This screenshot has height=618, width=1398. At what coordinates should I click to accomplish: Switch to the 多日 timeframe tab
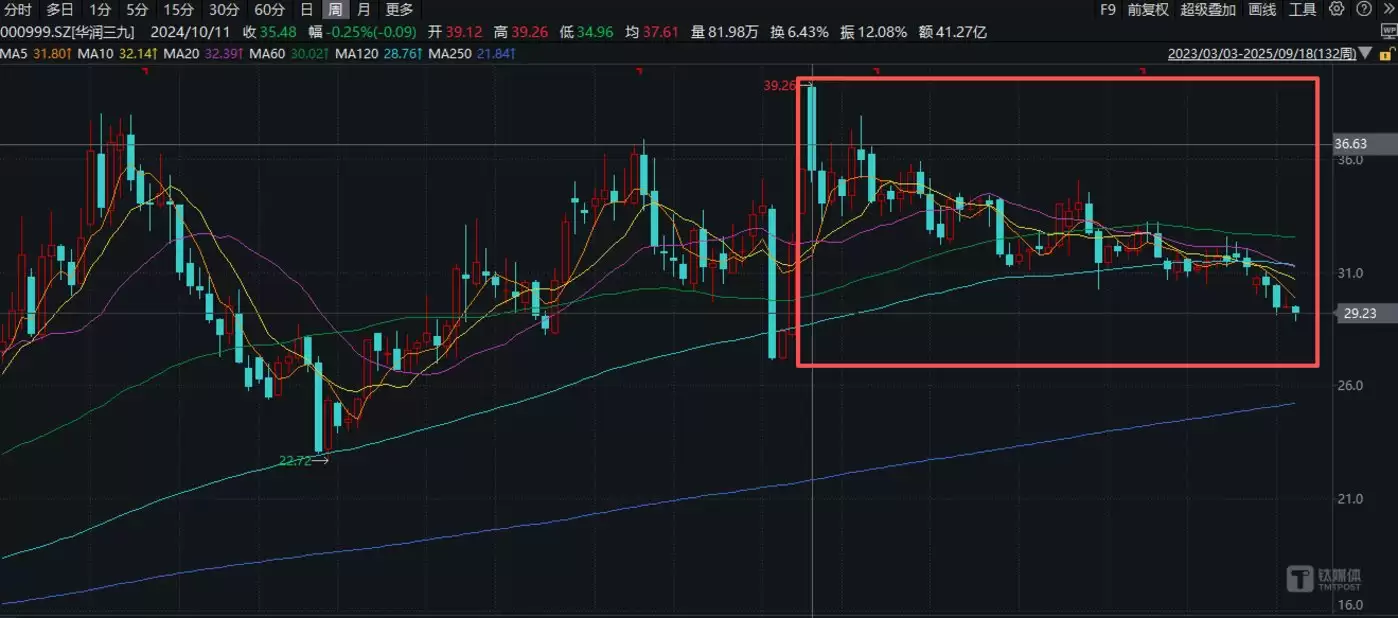tap(60, 10)
